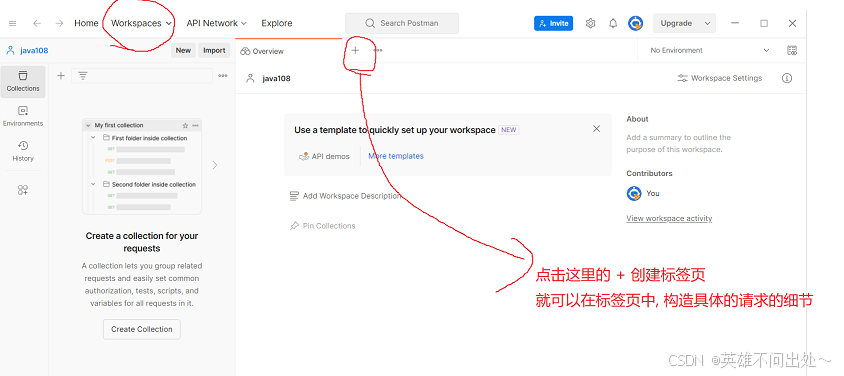The image size is (844, 376).
Task: Create new collection with sidebar plus icon
Action: 61,76
